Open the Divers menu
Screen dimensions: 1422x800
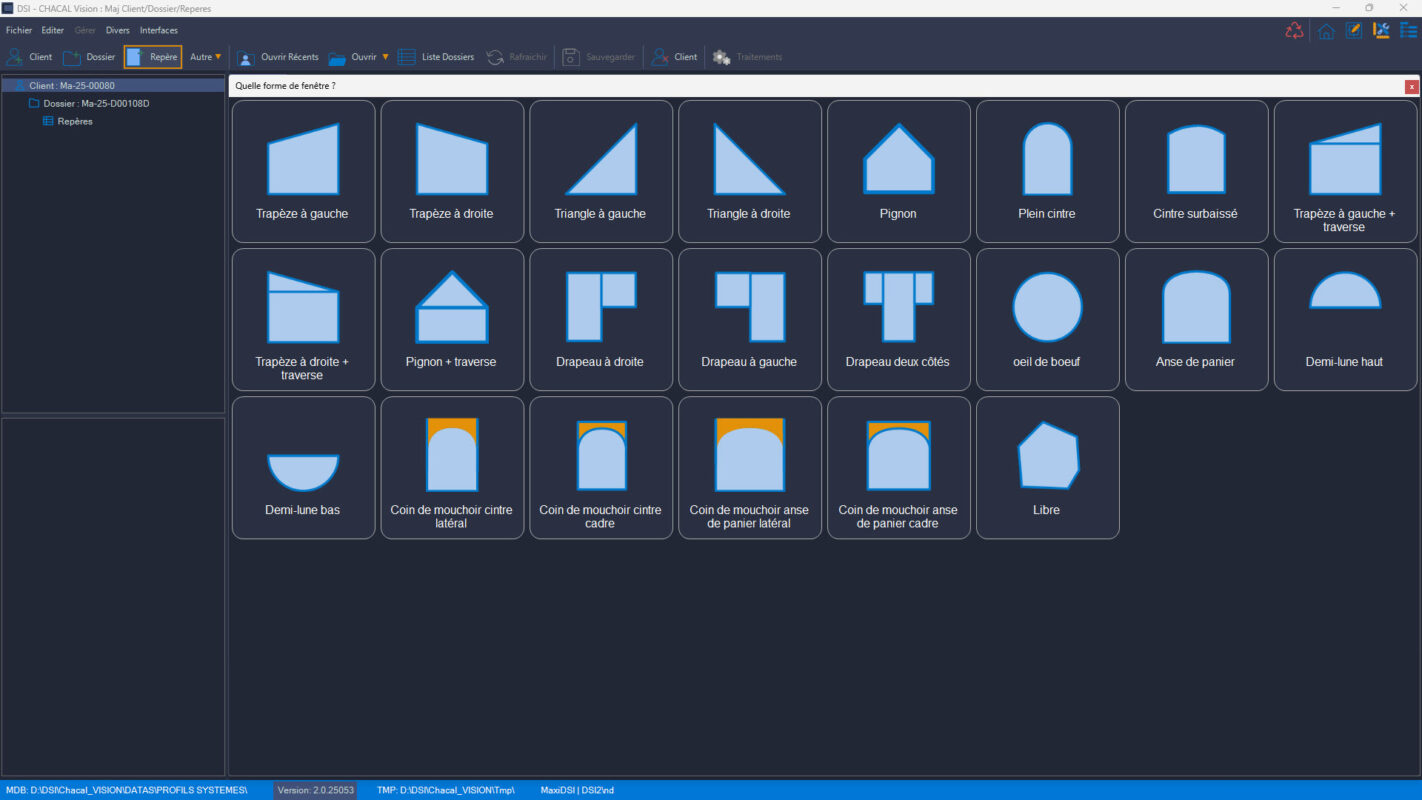[118, 30]
